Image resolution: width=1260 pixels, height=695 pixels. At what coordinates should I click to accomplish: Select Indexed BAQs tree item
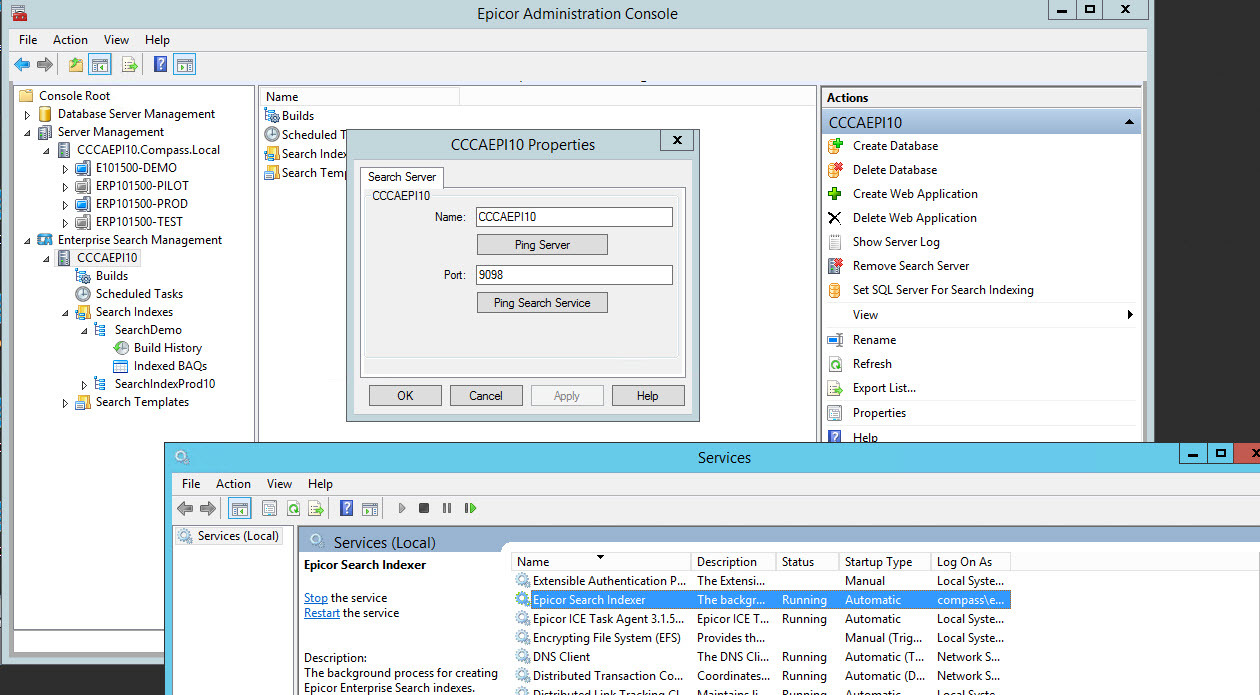pos(170,366)
